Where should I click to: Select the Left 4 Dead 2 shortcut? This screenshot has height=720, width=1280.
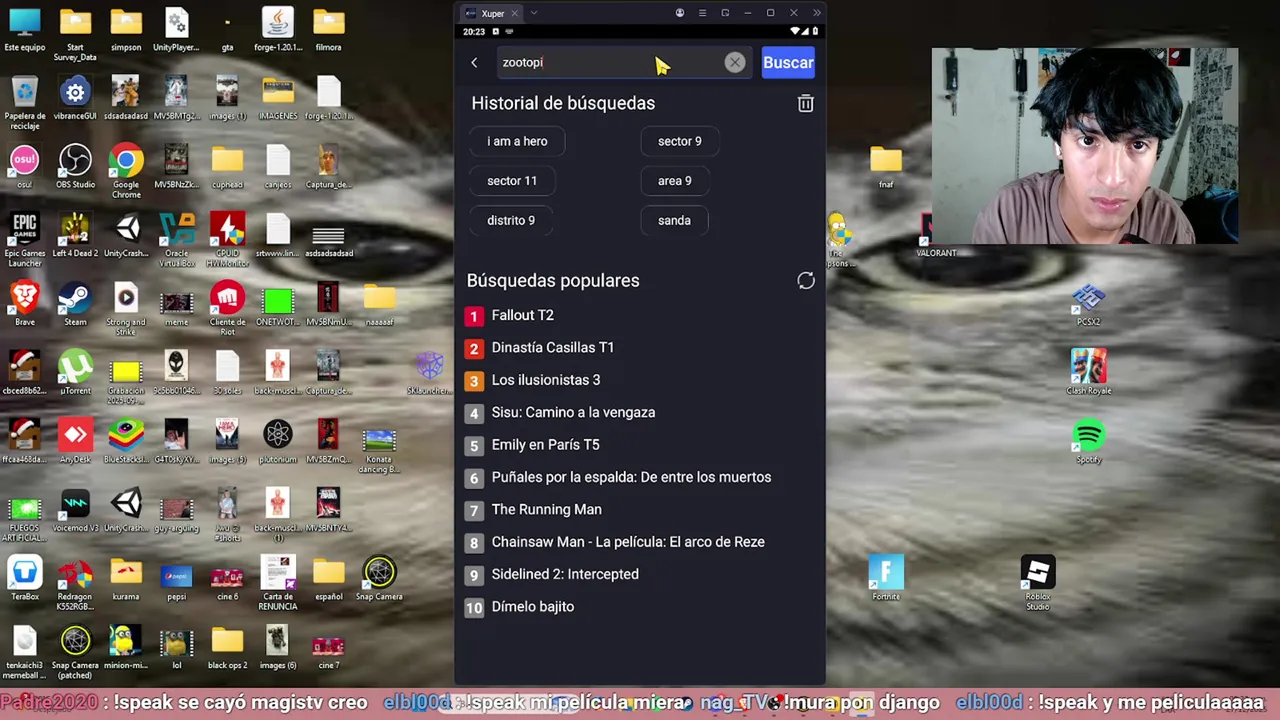tap(76, 235)
